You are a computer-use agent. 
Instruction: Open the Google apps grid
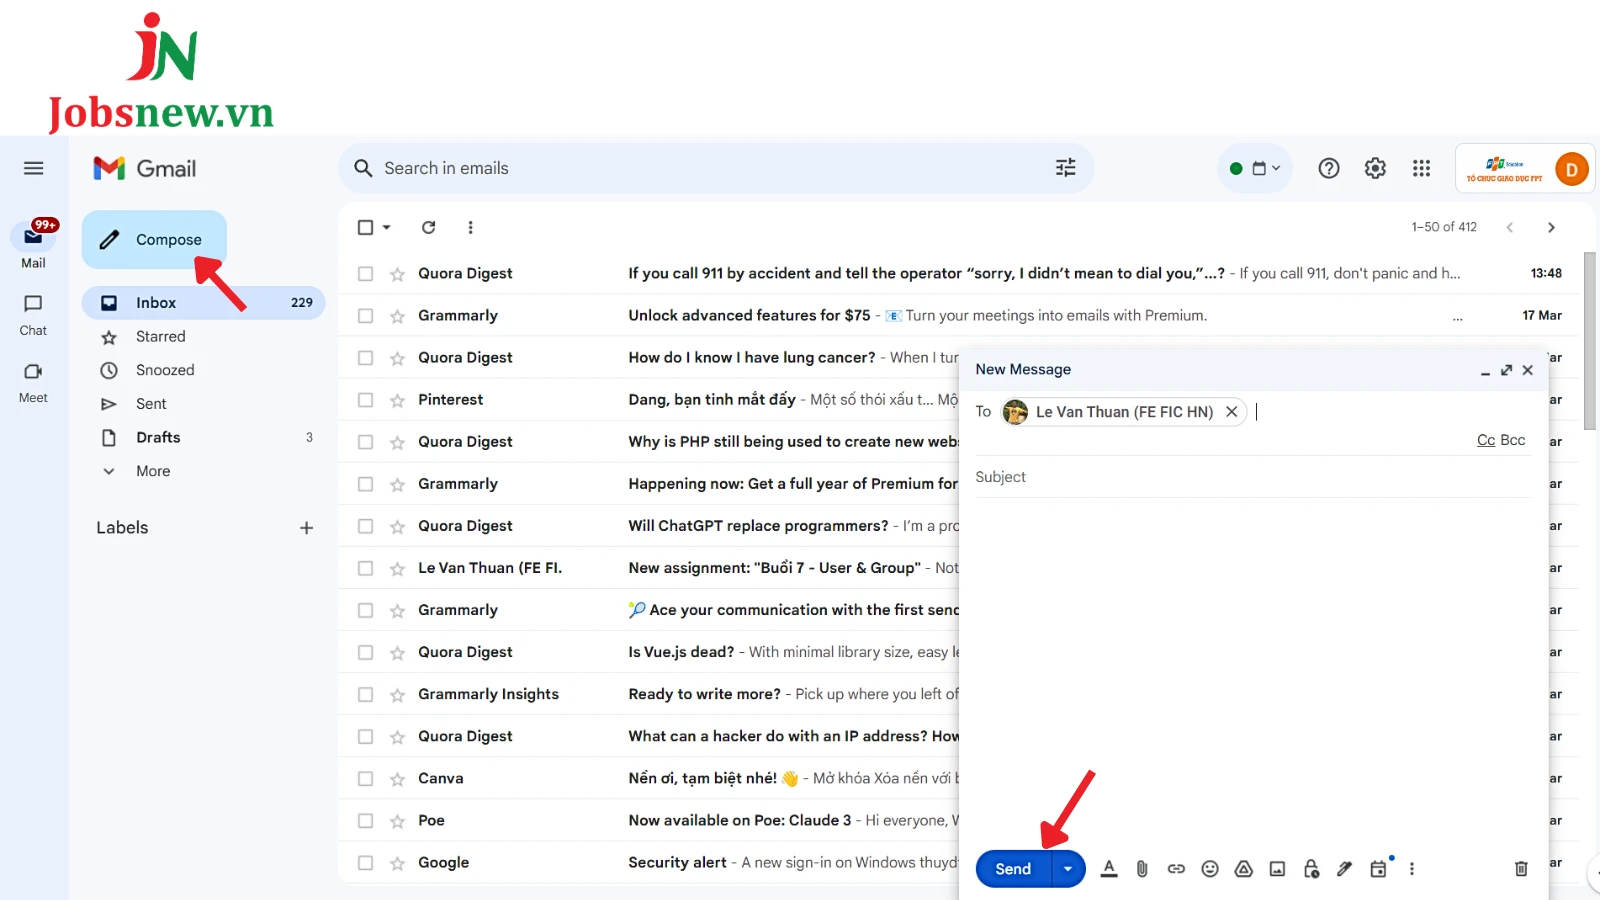point(1421,169)
